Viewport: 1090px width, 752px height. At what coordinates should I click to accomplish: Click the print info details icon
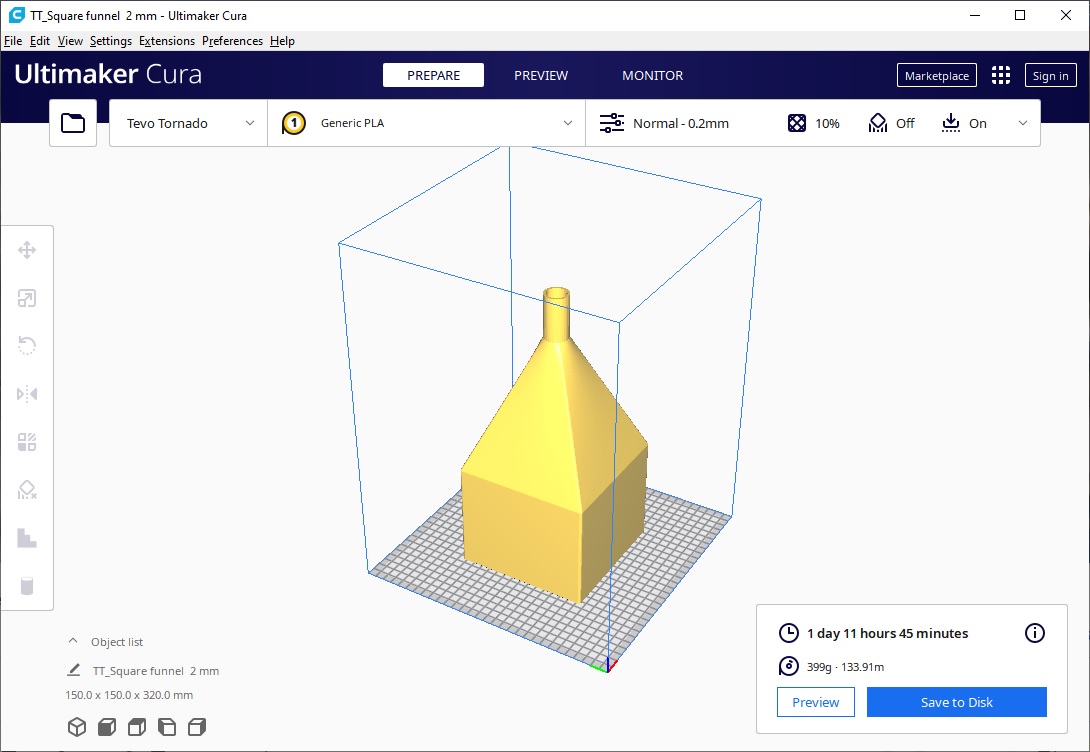(x=1035, y=633)
